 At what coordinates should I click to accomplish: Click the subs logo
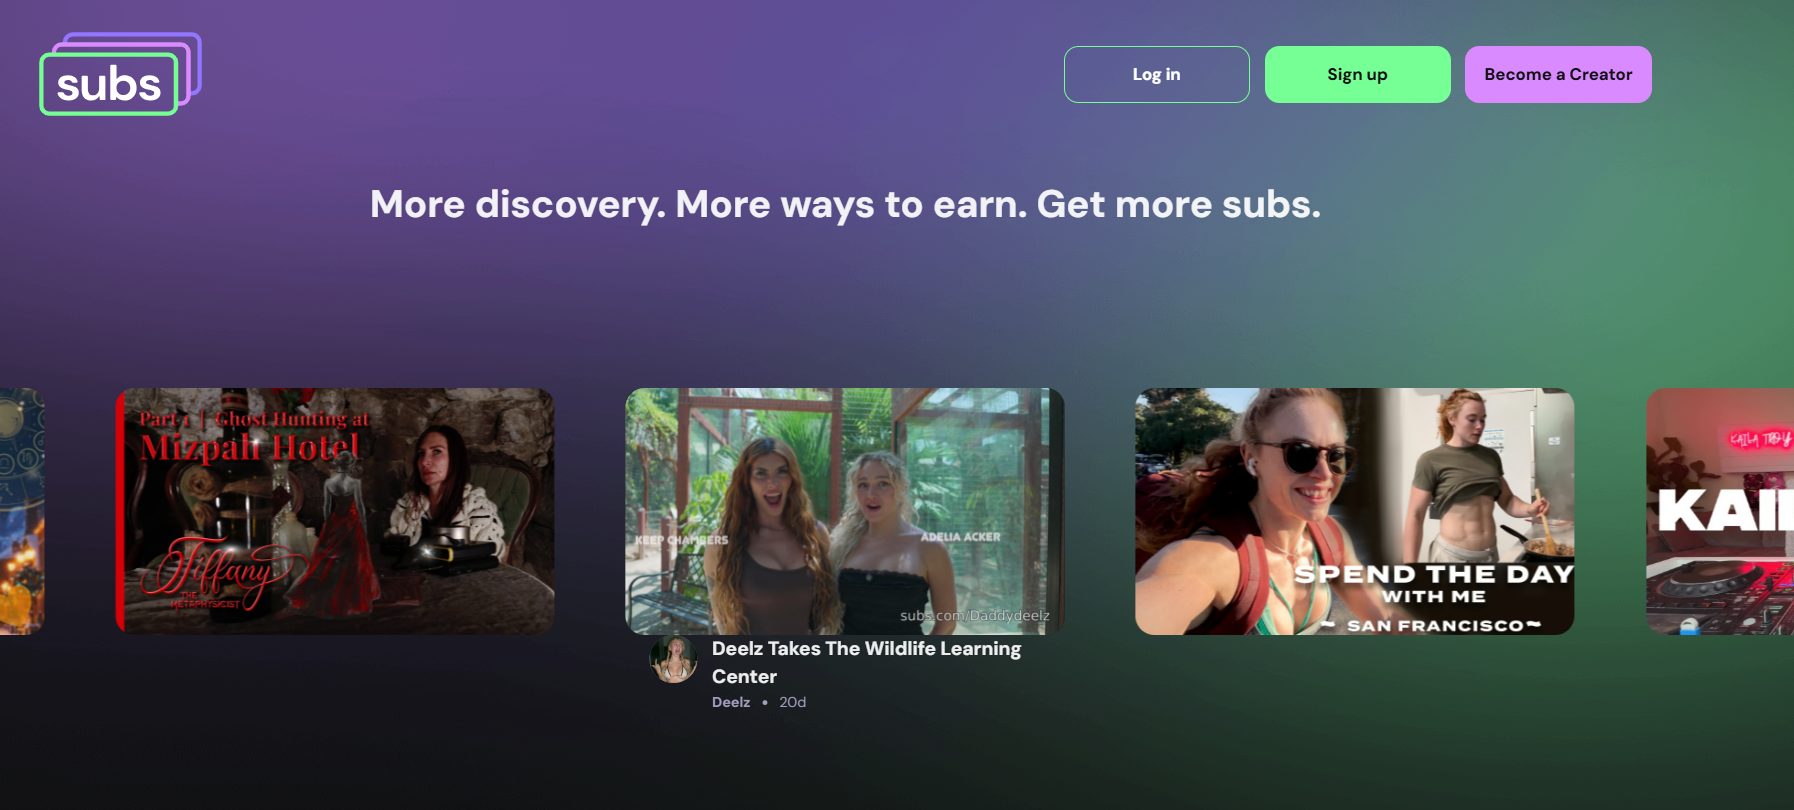pos(121,74)
